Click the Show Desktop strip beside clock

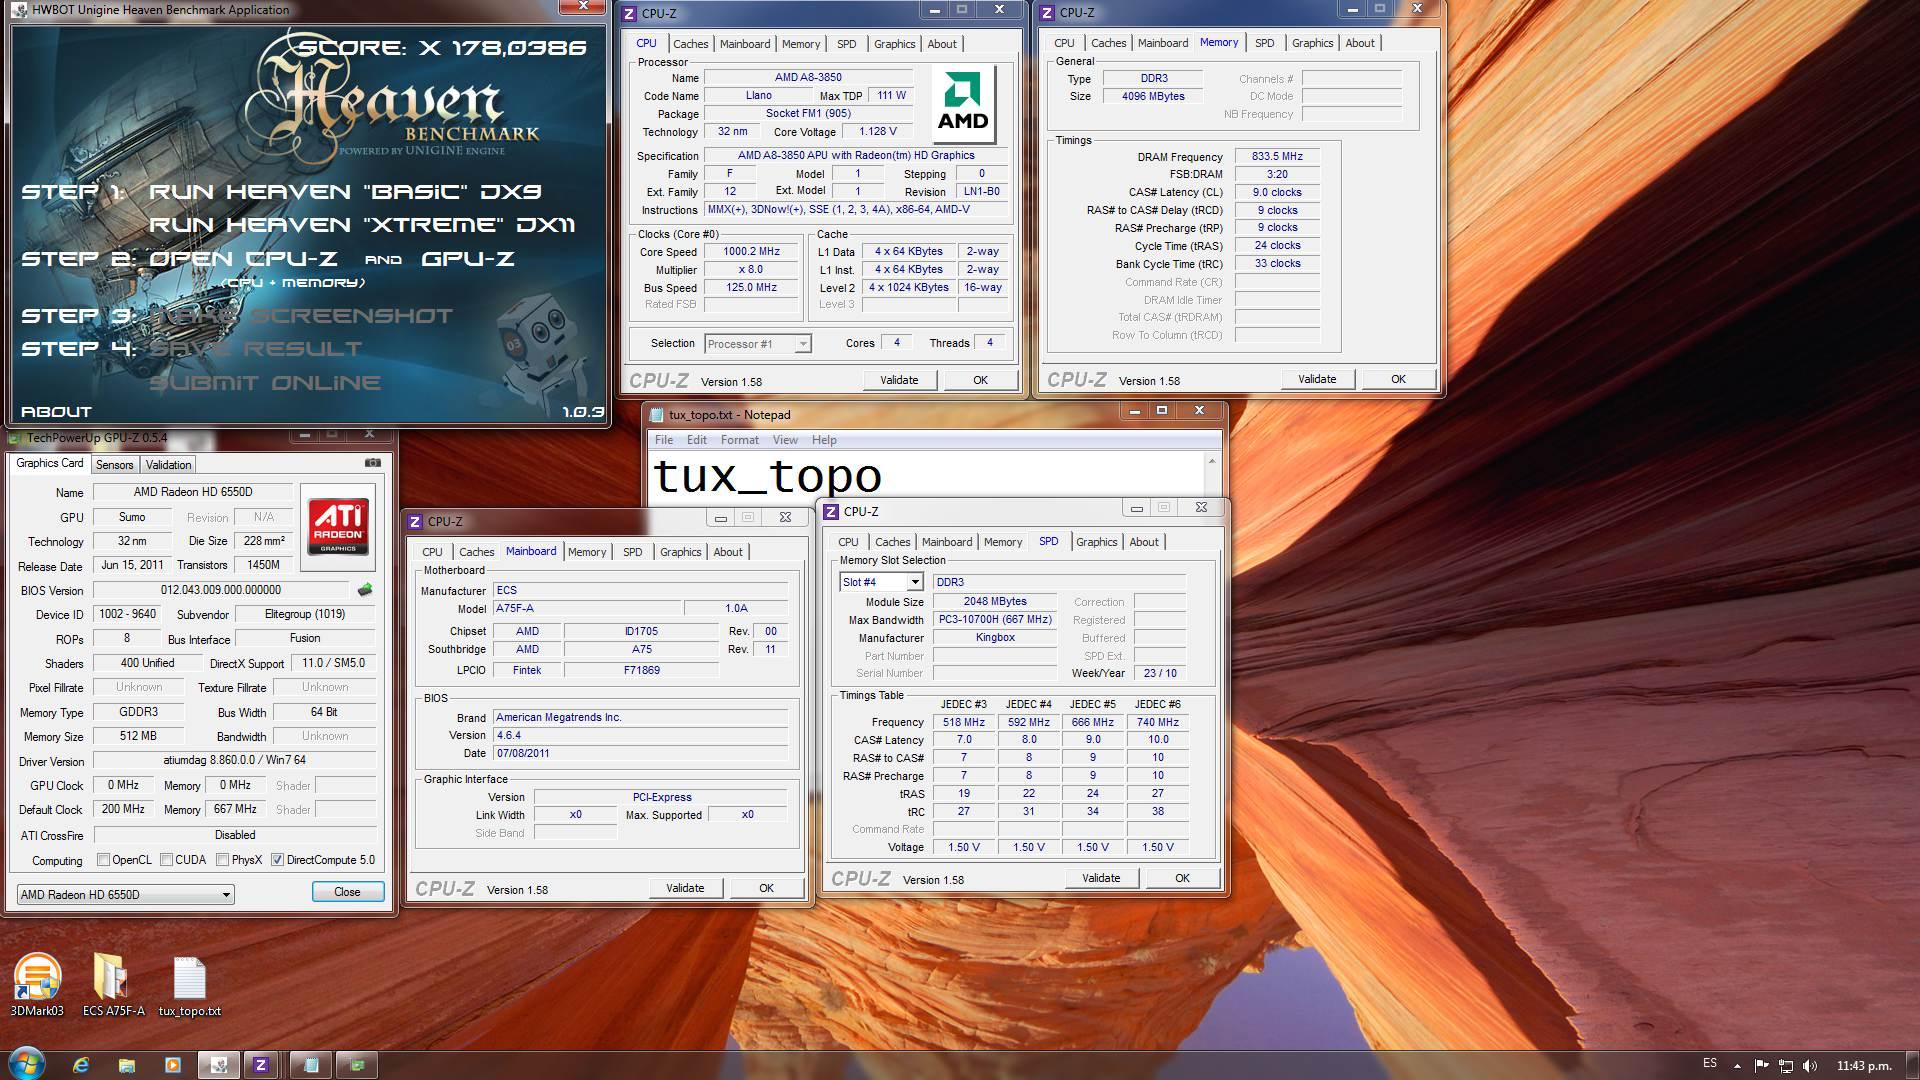(x=1913, y=1065)
